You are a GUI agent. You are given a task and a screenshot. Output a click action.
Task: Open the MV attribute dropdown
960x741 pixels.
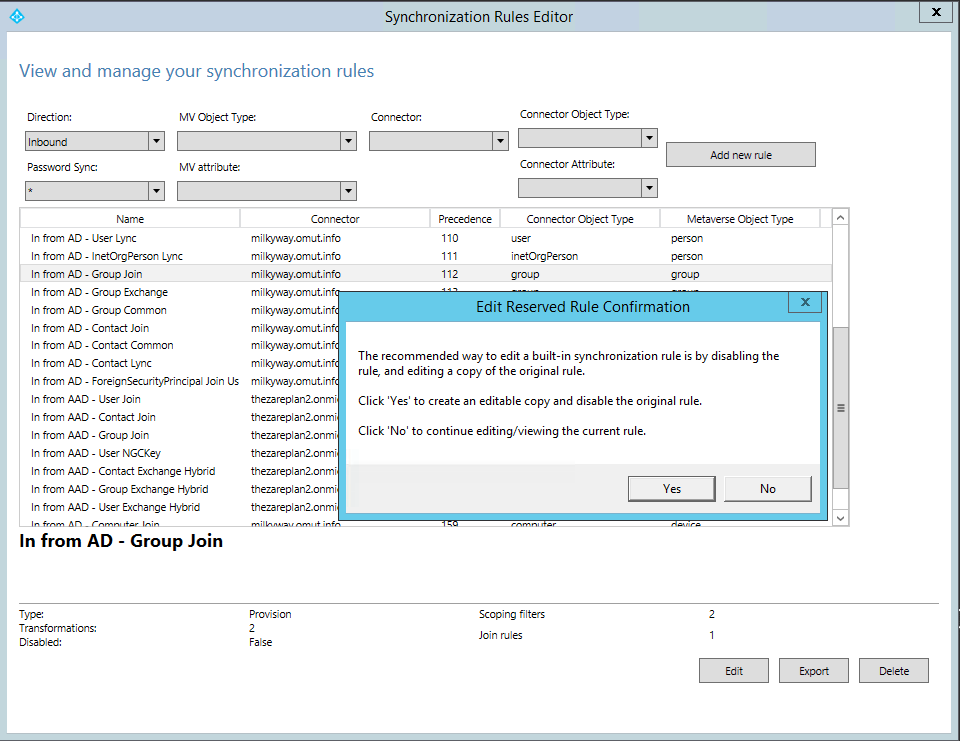coord(267,191)
